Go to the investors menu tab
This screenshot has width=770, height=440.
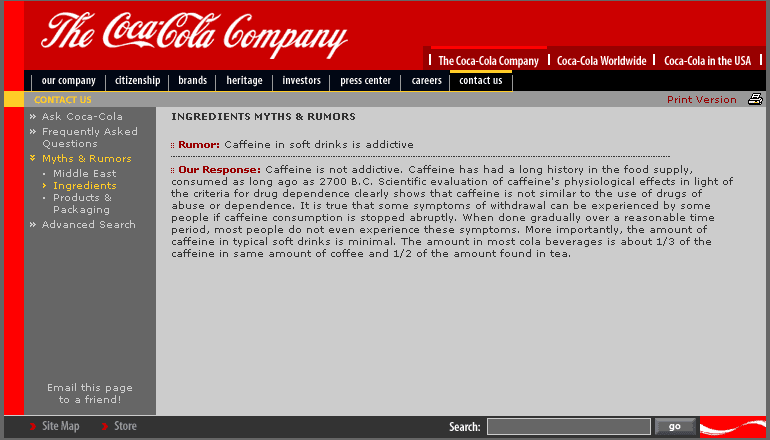point(301,81)
